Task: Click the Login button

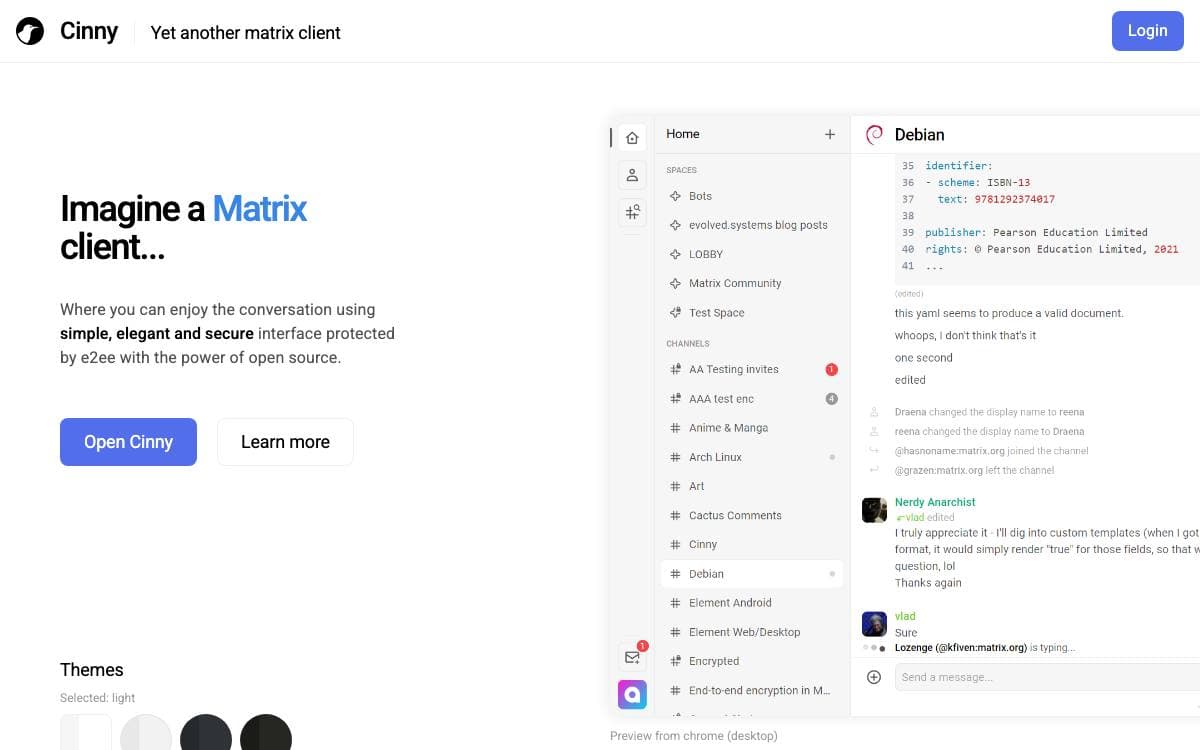Action: coord(1147,31)
